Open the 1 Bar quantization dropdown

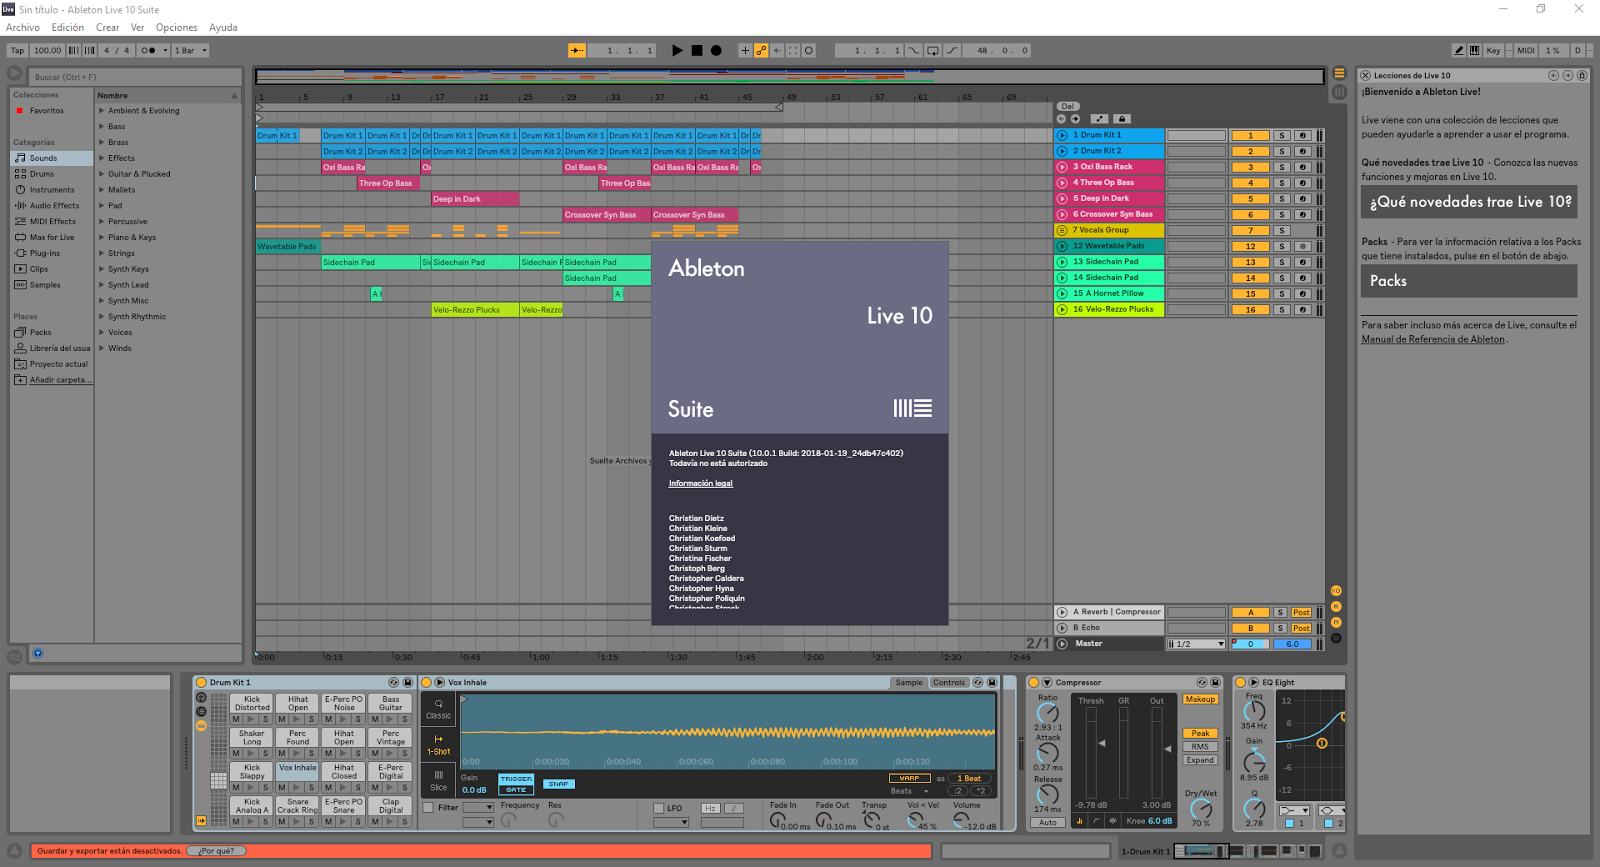(x=191, y=50)
